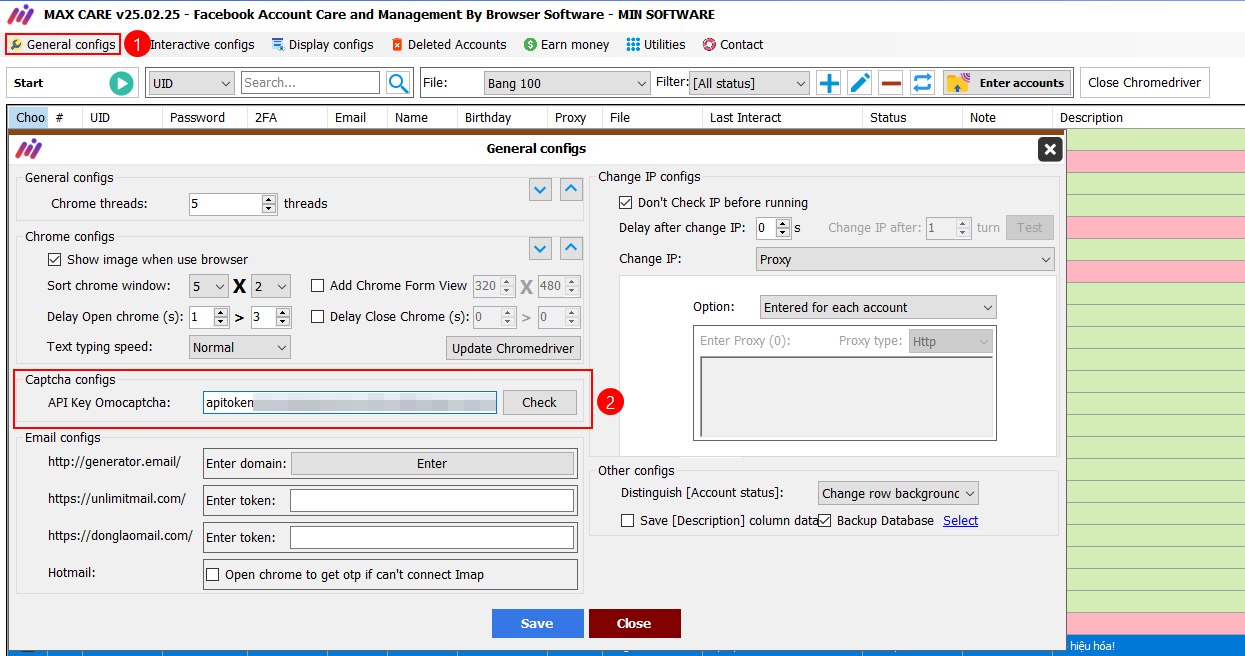This screenshot has height=656, width=1245.
Task: Close the General configs dialog with X
Action: point(1050,149)
